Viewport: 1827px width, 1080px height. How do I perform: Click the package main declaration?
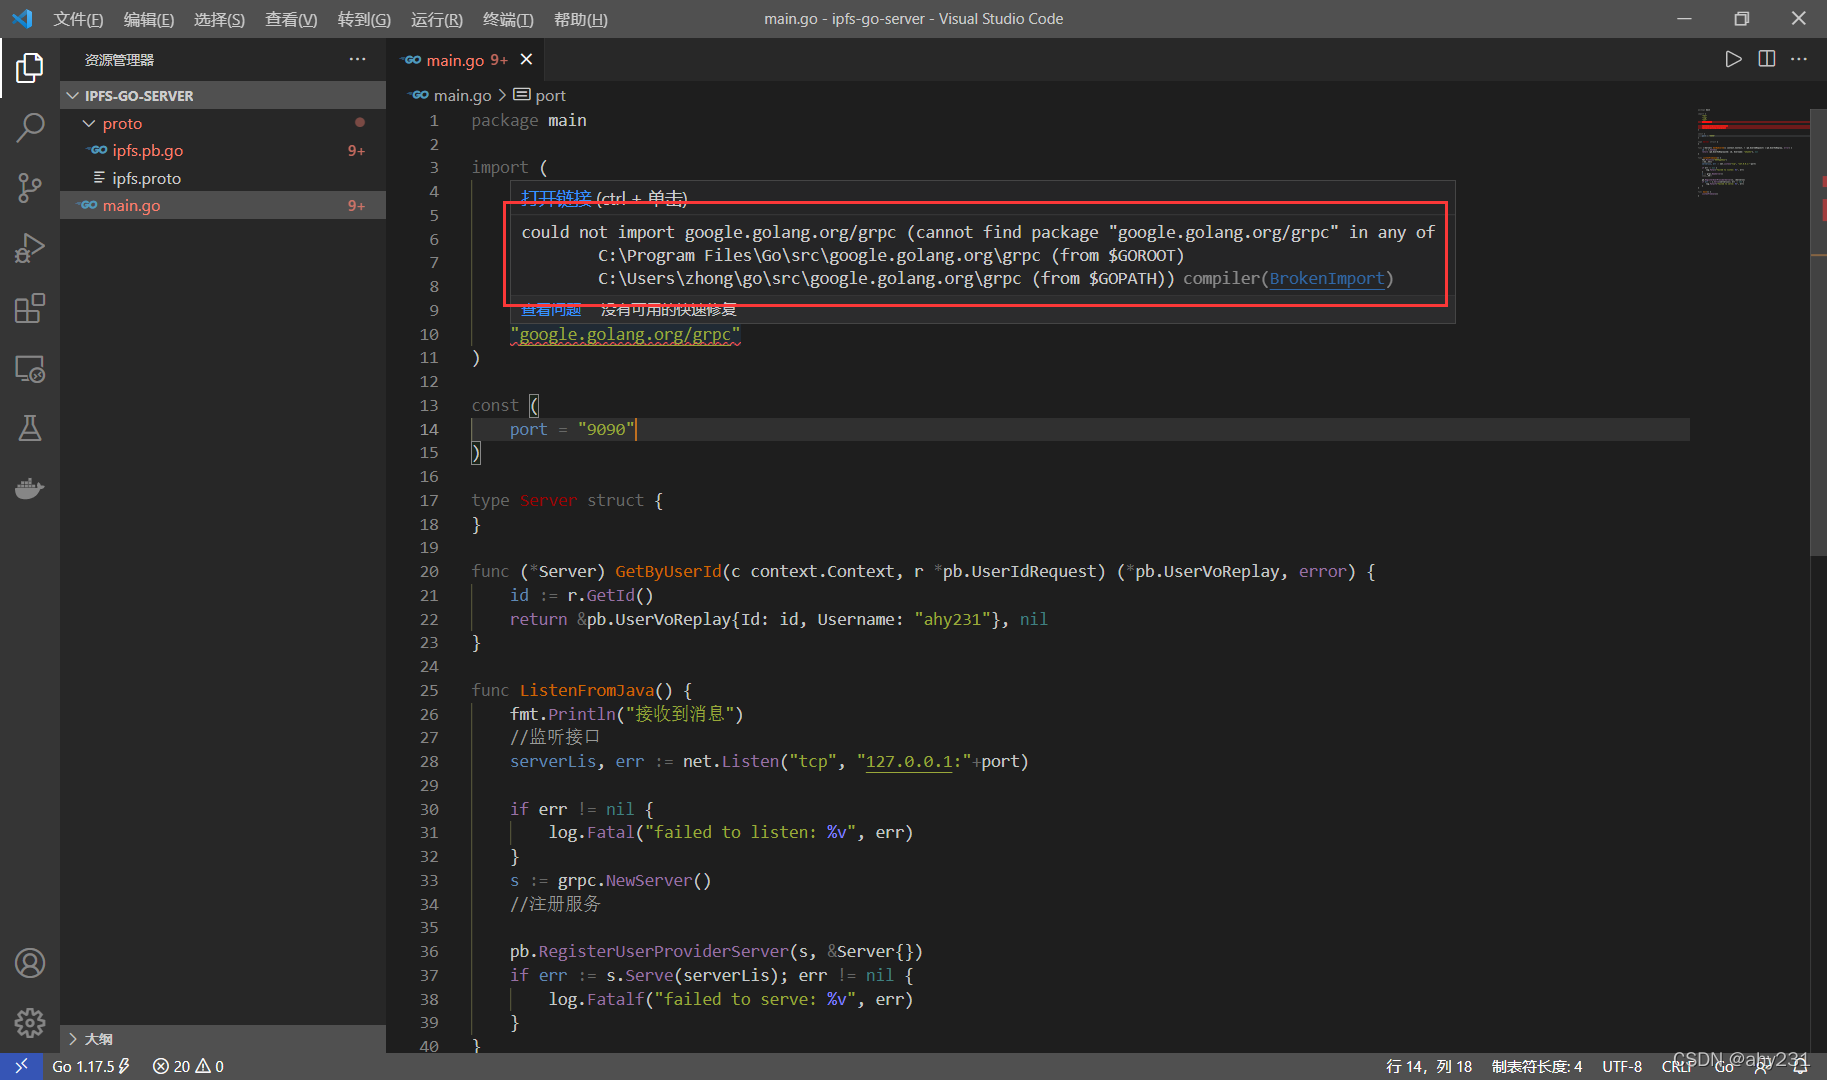point(529,120)
